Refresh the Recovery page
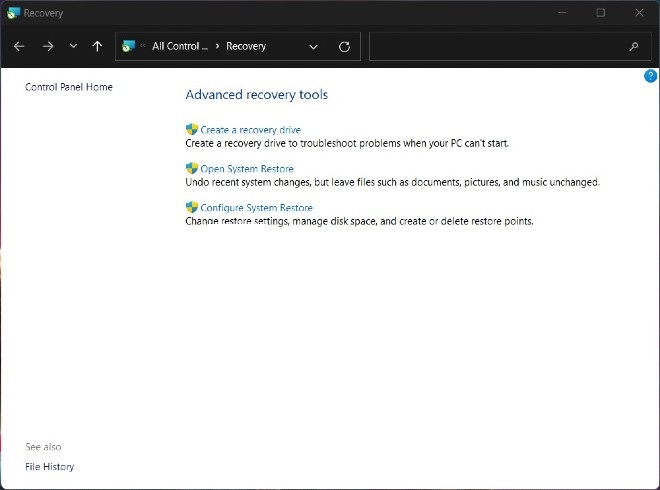The image size is (660, 490). [345, 46]
